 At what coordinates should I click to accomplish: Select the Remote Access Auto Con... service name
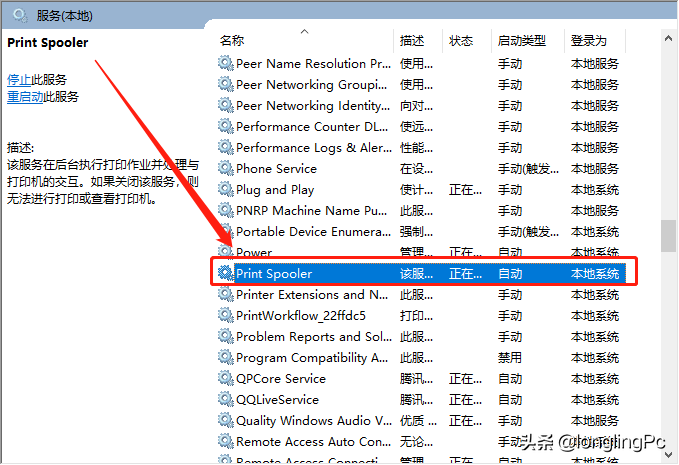[313, 442]
